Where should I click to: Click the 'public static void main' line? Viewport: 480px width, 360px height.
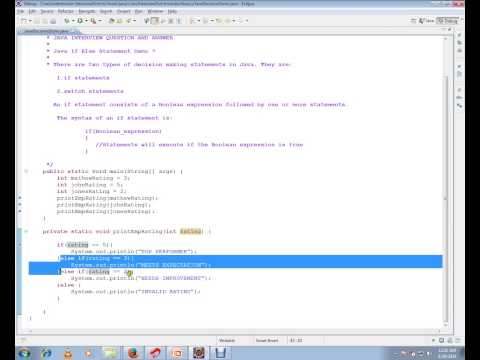pyautogui.click(x=113, y=171)
